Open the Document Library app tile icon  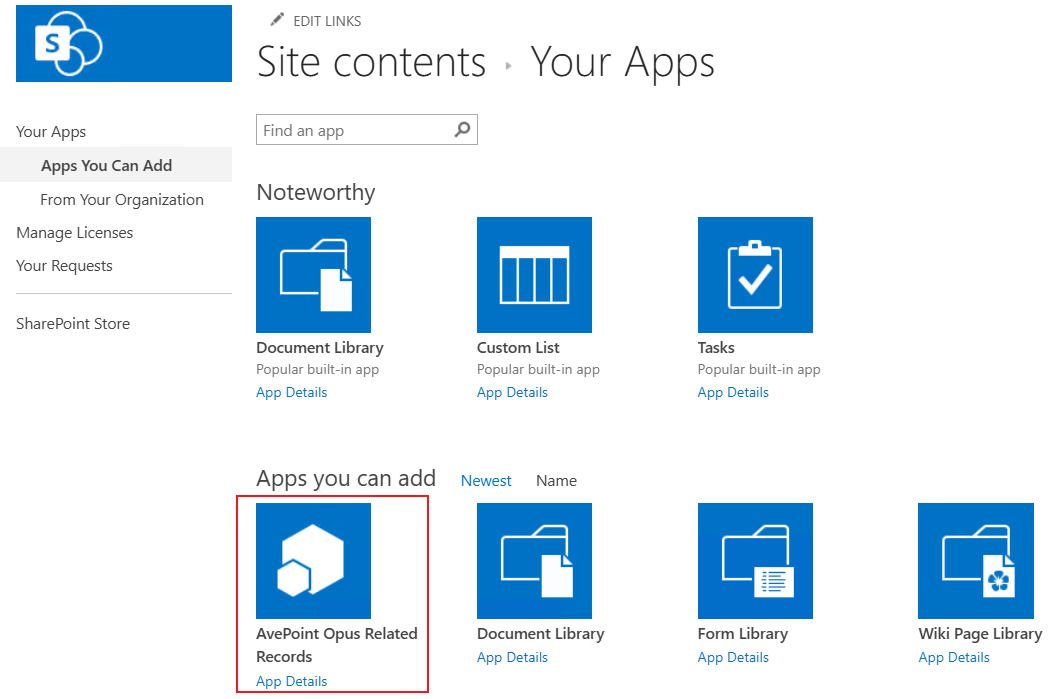pos(314,274)
